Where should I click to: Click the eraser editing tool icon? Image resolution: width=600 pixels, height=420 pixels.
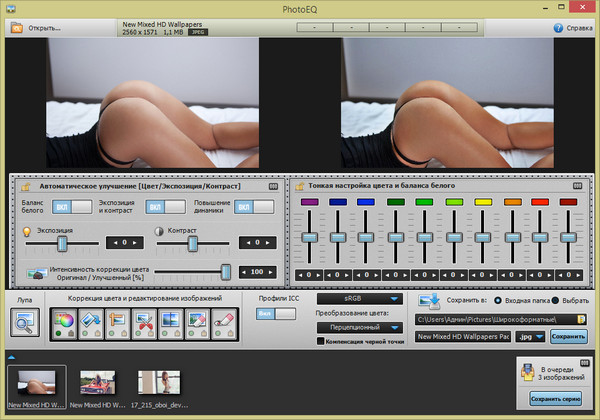225,320
